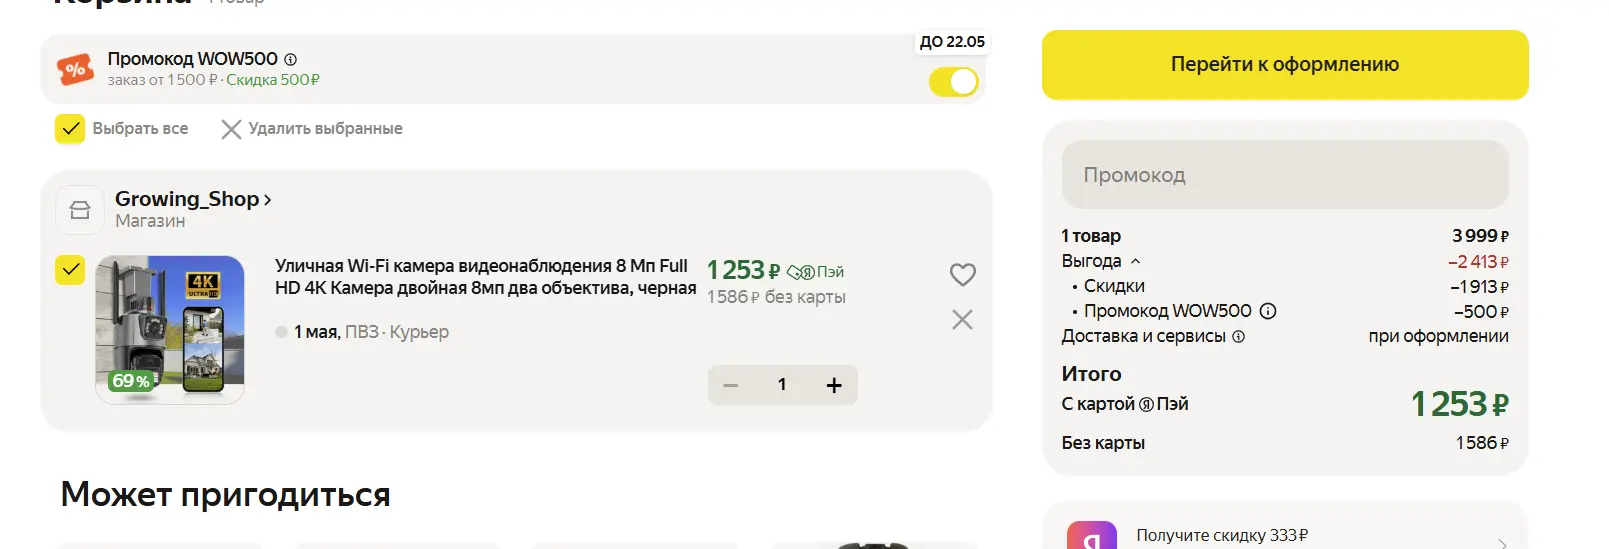Open the camera product thumbnail image
The width and height of the screenshot is (1609, 549).
(170, 330)
